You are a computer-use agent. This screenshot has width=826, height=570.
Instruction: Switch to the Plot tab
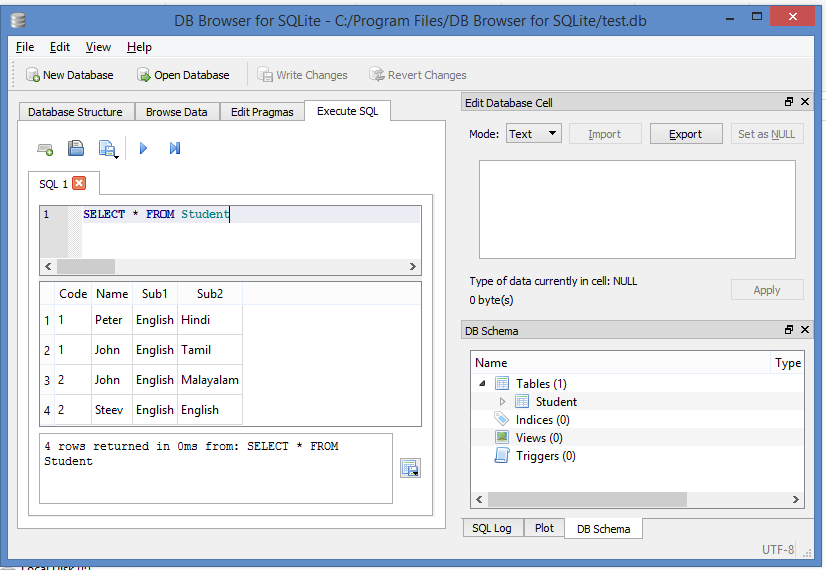pos(544,528)
